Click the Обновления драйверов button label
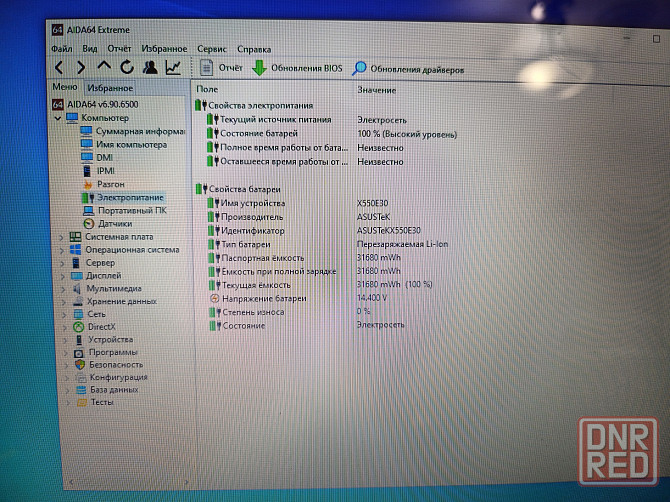This screenshot has width=670, height=502. (x=417, y=70)
